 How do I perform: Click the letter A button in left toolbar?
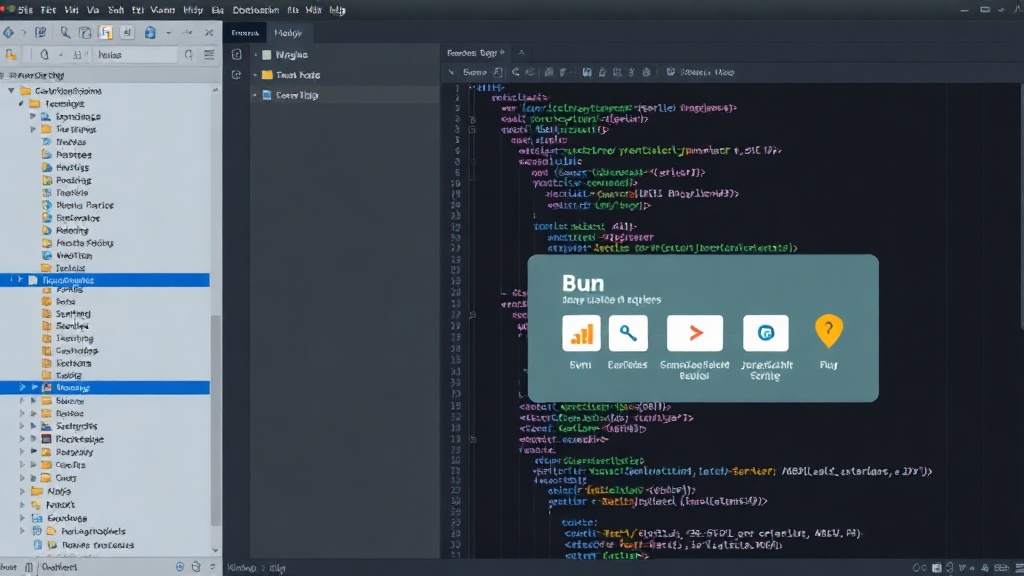pyautogui.click(x=127, y=32)
